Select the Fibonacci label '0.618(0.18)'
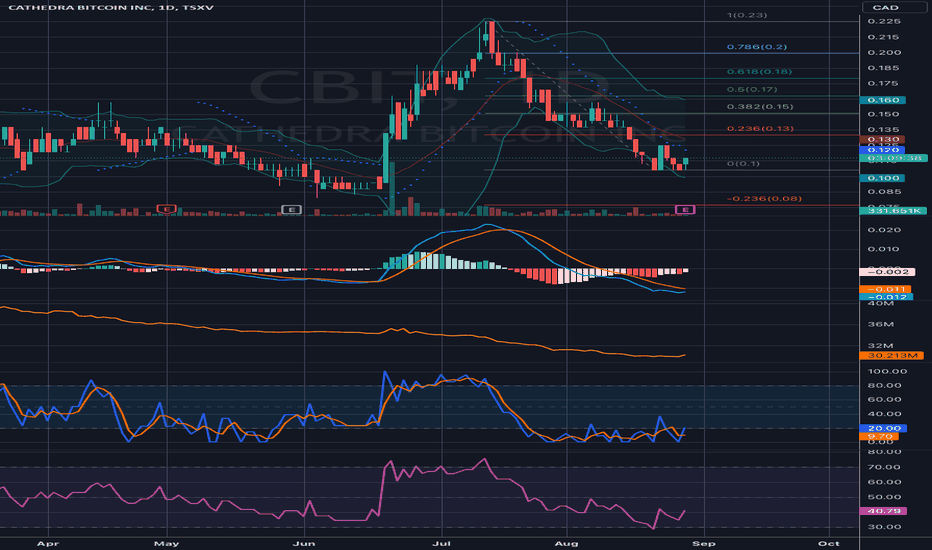 click(759, 71)
